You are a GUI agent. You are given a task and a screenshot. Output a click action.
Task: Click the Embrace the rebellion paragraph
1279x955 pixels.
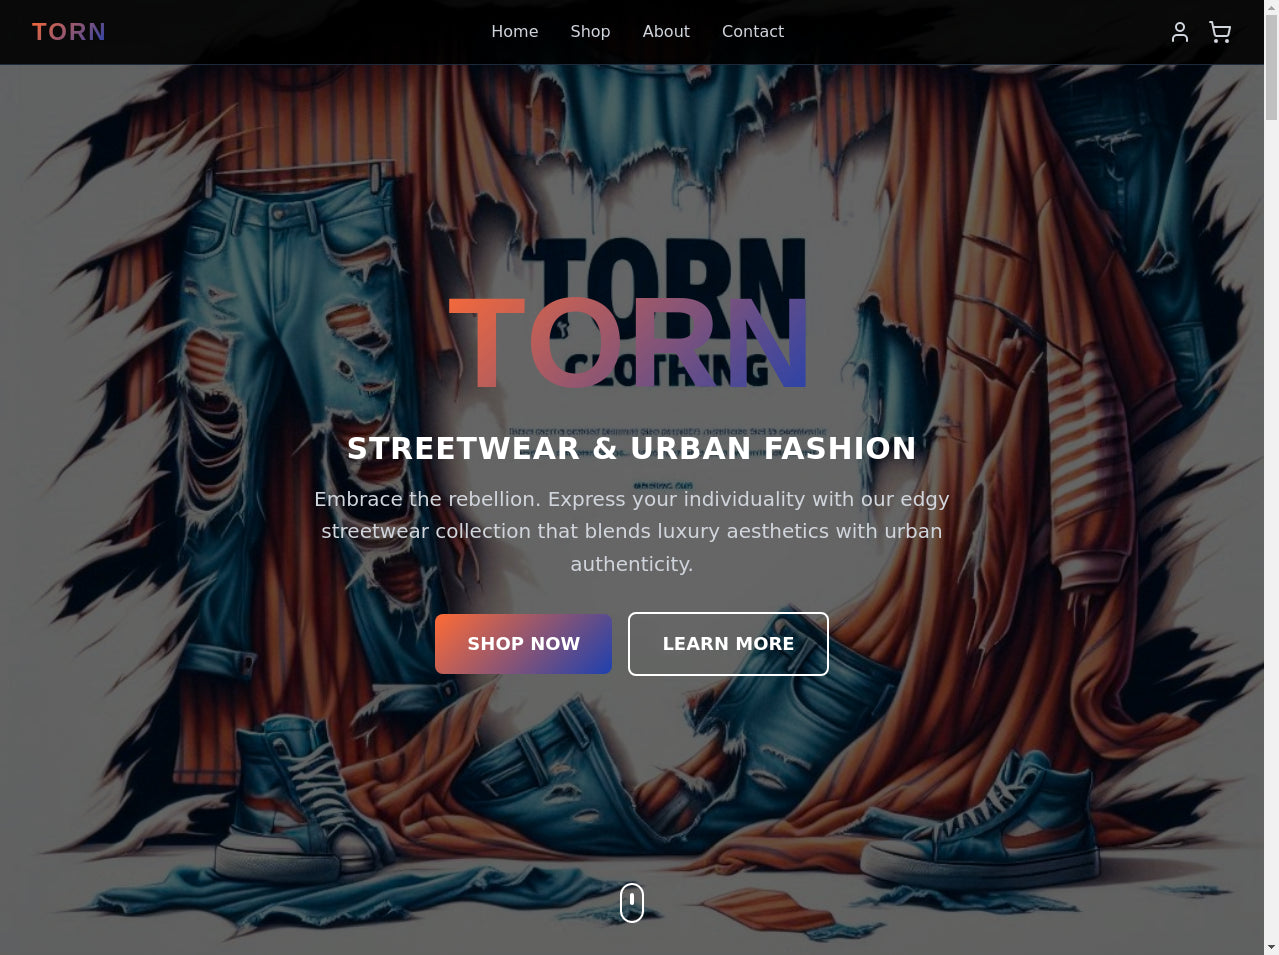pyautogui.click(x=632, y=531)
